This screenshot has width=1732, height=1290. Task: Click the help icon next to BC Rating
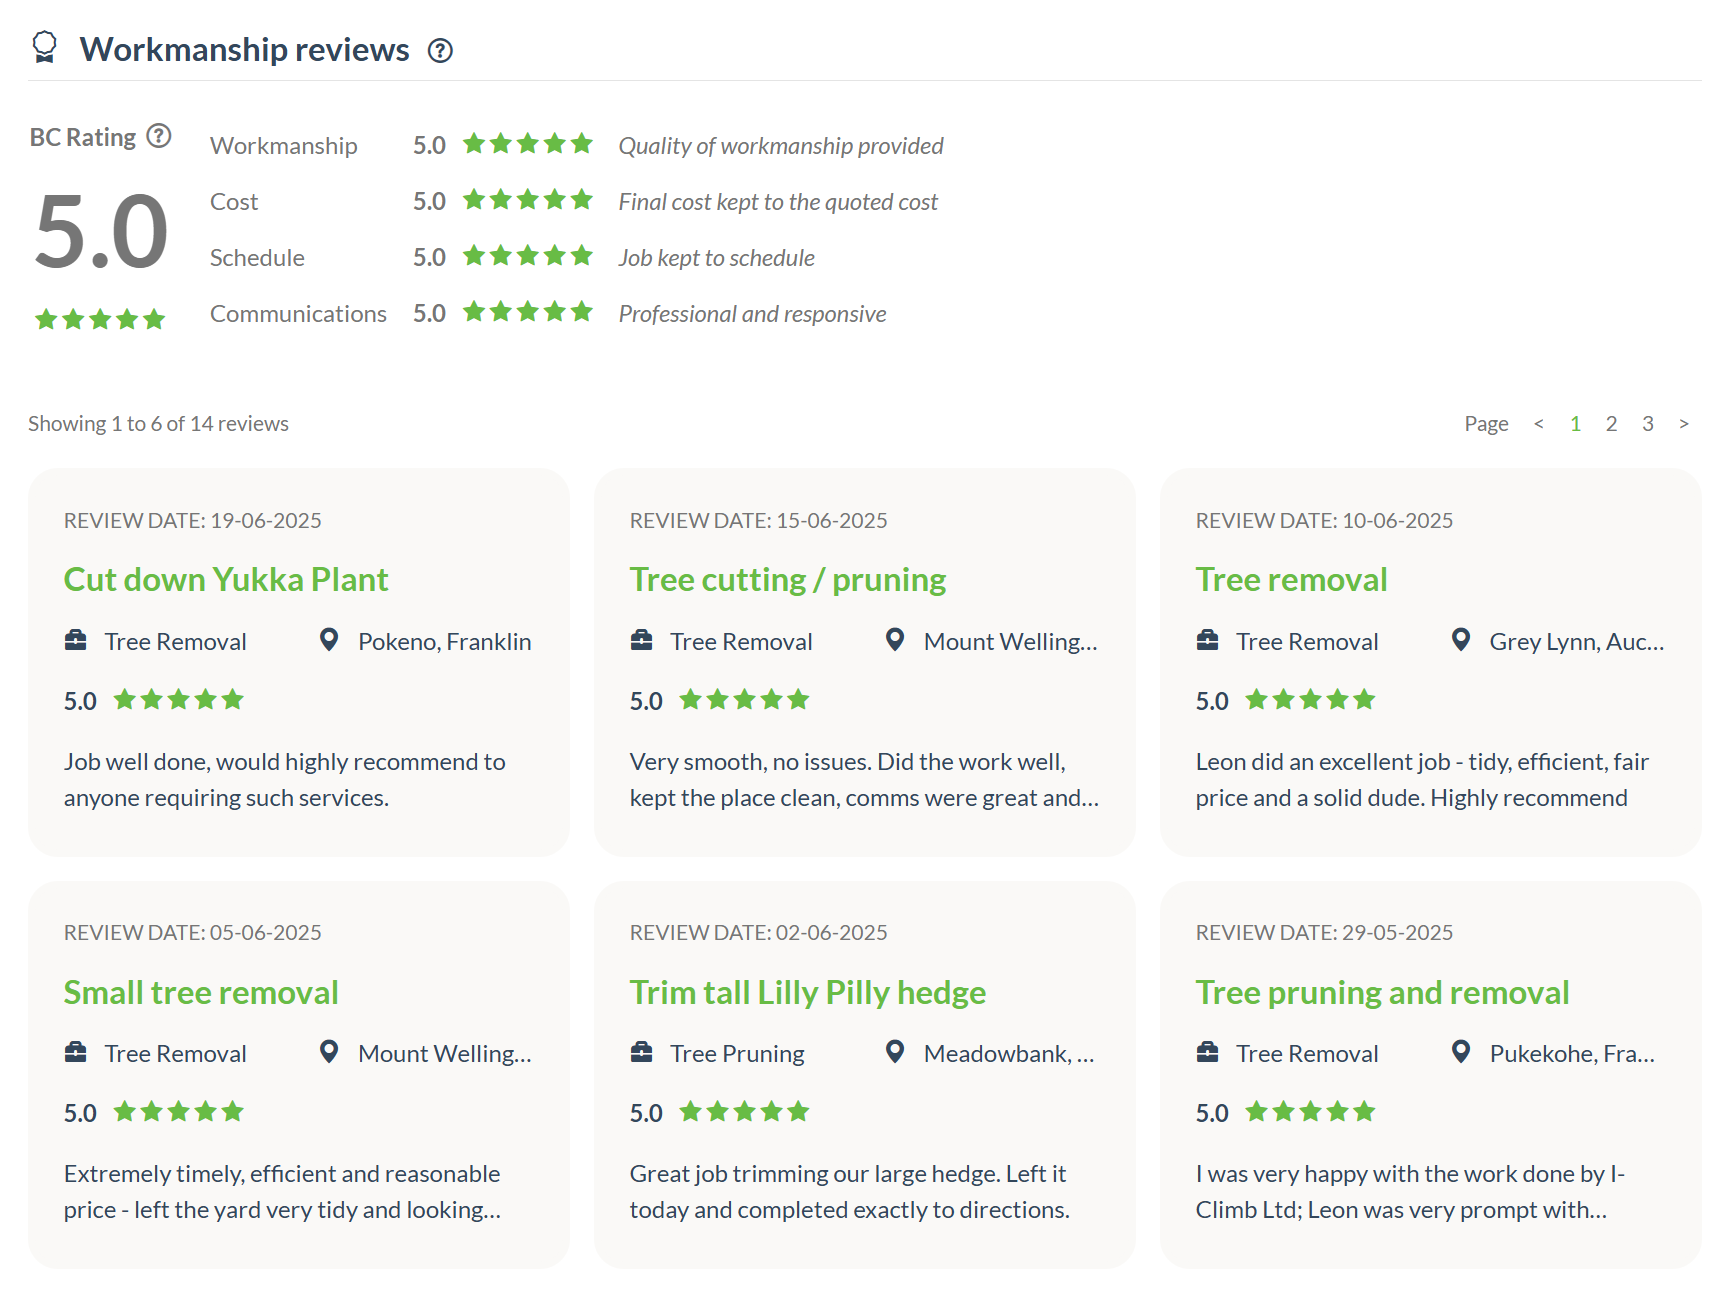pos(159,136)
